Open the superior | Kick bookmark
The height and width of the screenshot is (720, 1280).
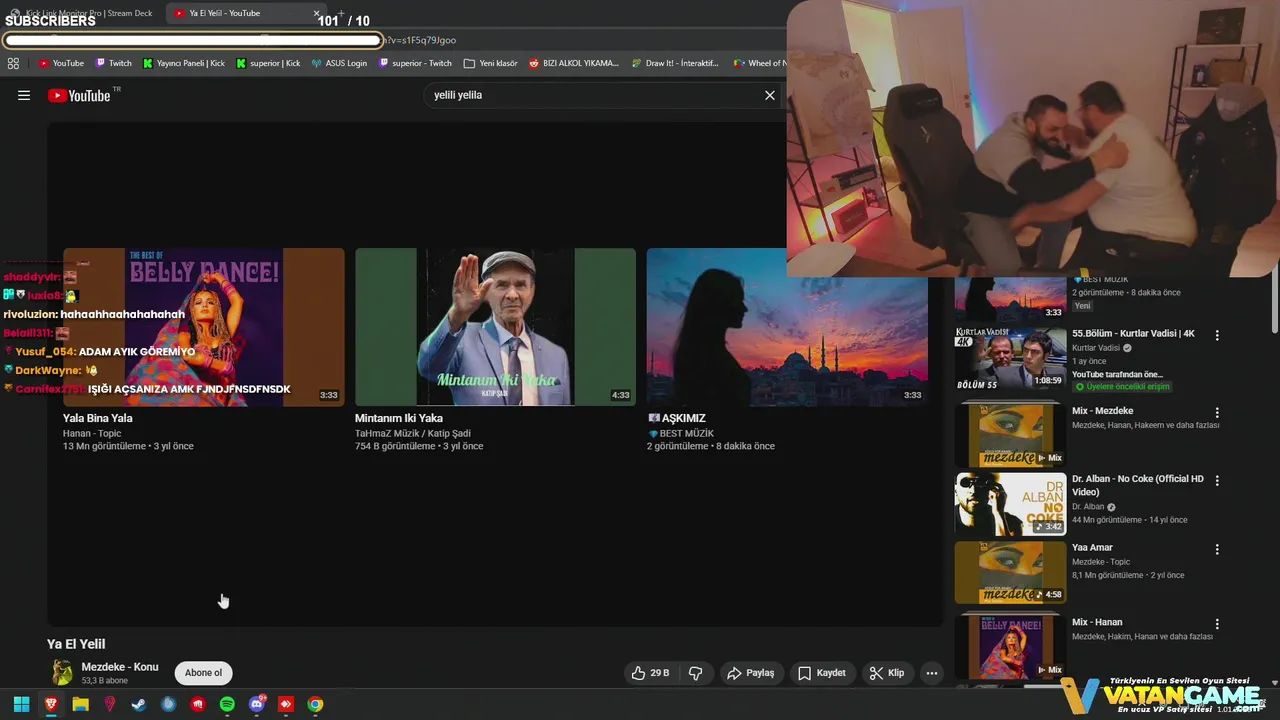coord(268,63)
